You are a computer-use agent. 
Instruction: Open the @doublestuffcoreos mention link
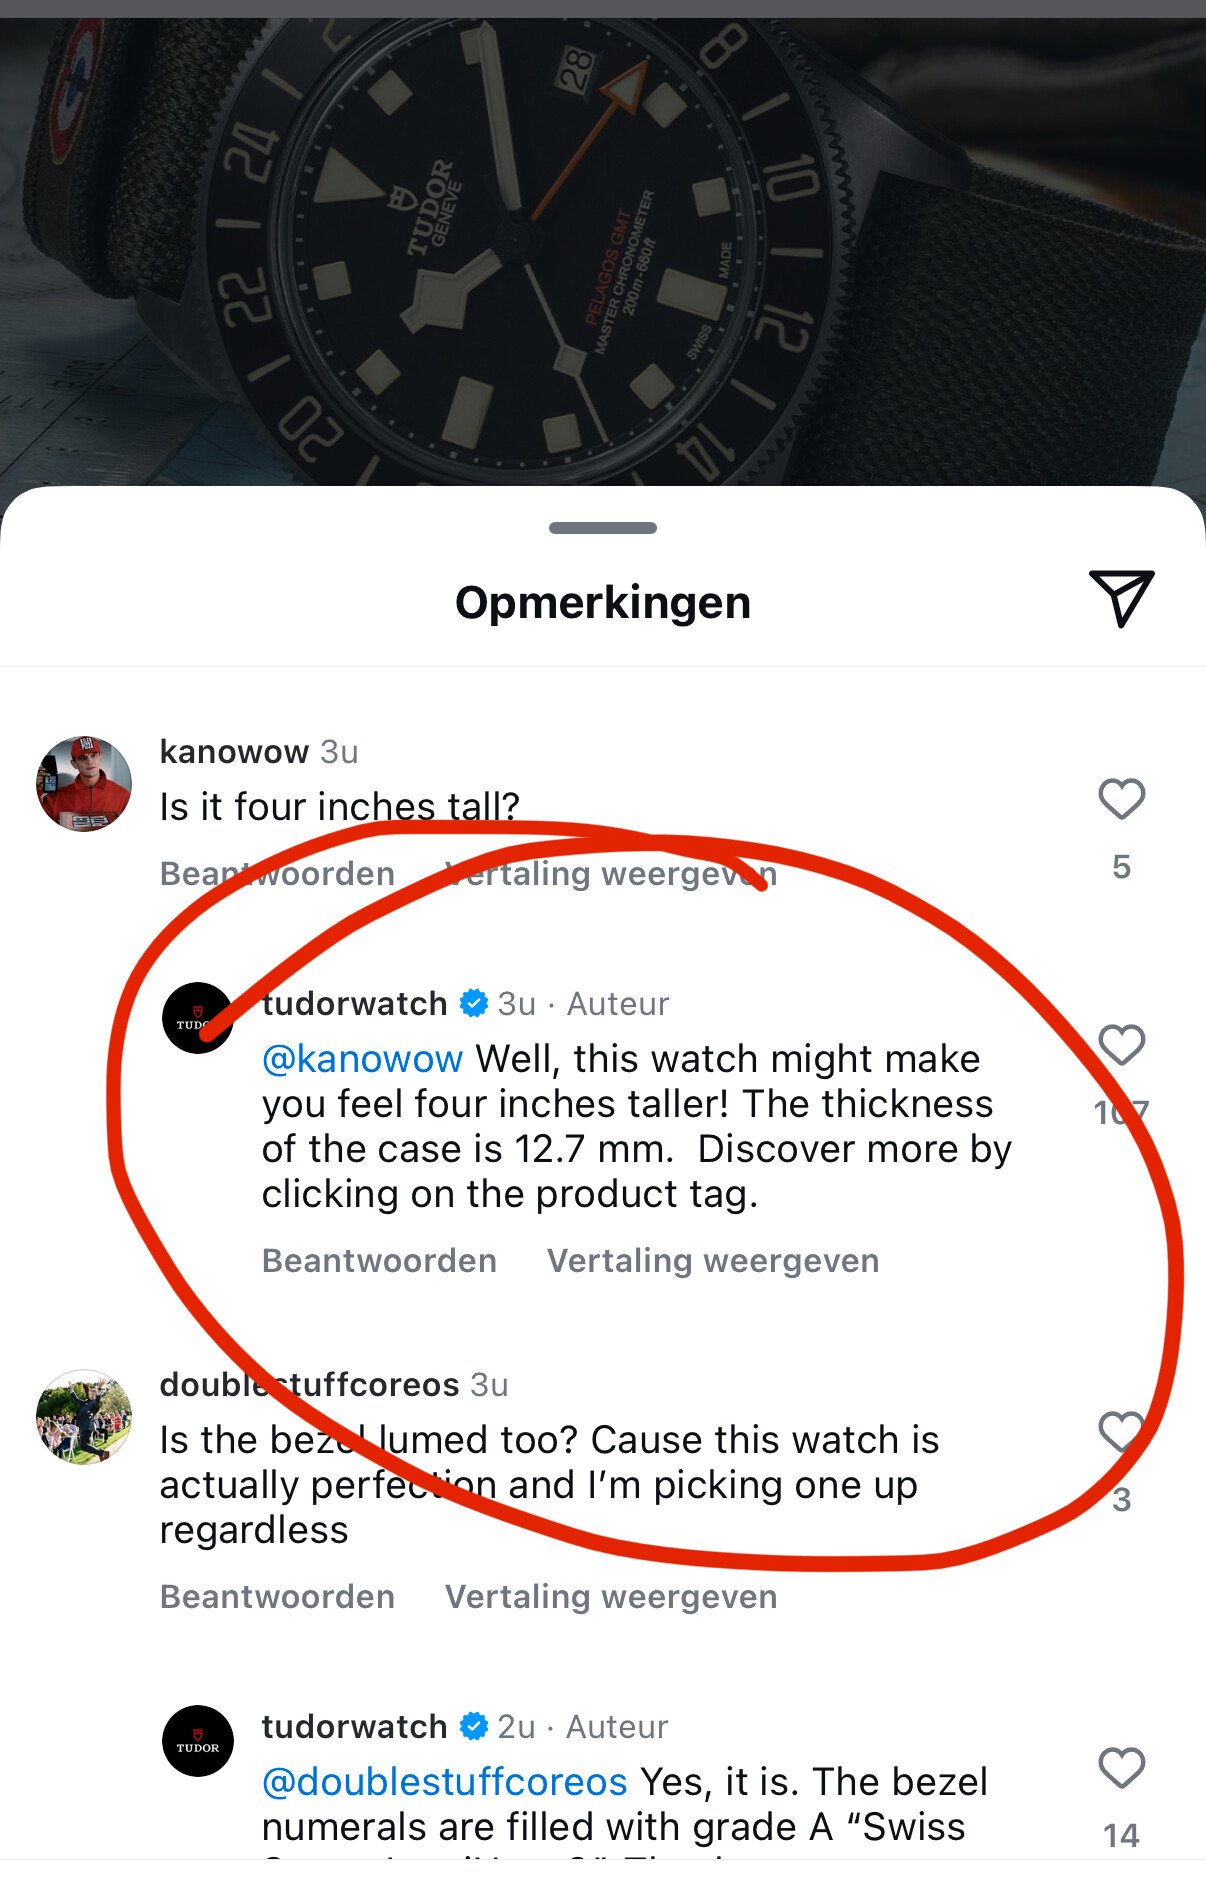coord(445,1782)
